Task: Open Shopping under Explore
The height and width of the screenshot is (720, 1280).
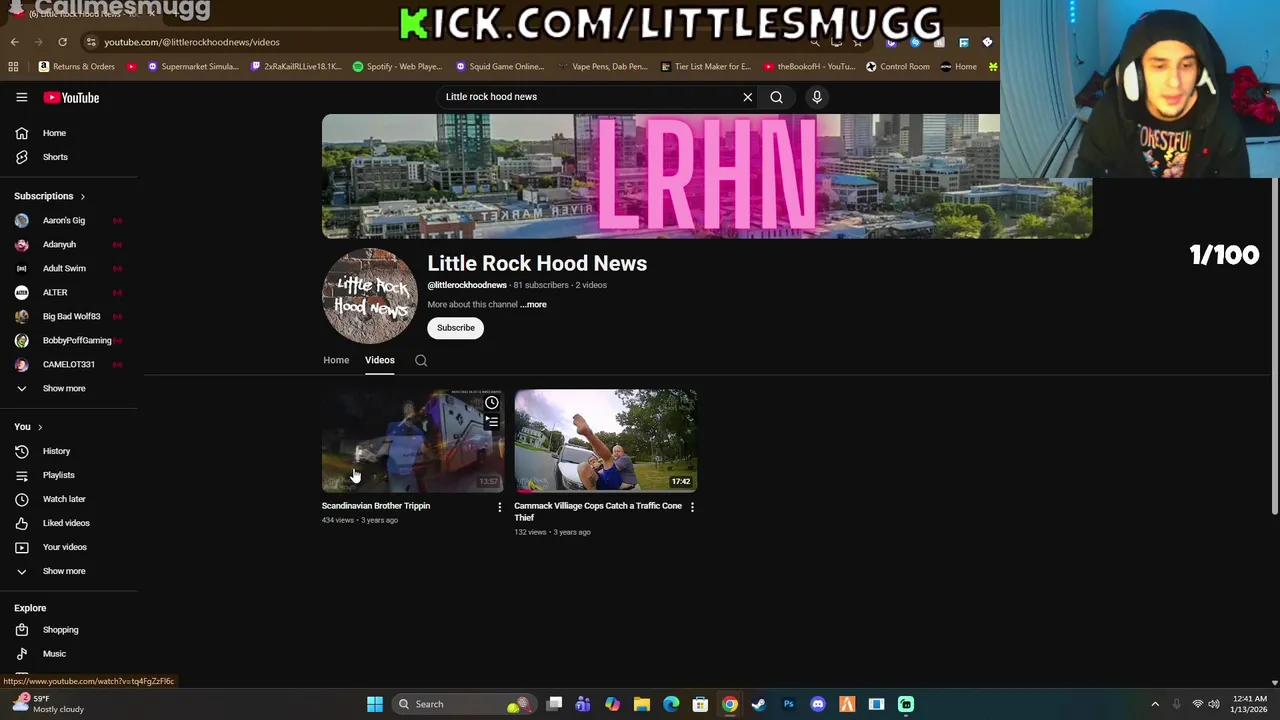Action: 60,630
